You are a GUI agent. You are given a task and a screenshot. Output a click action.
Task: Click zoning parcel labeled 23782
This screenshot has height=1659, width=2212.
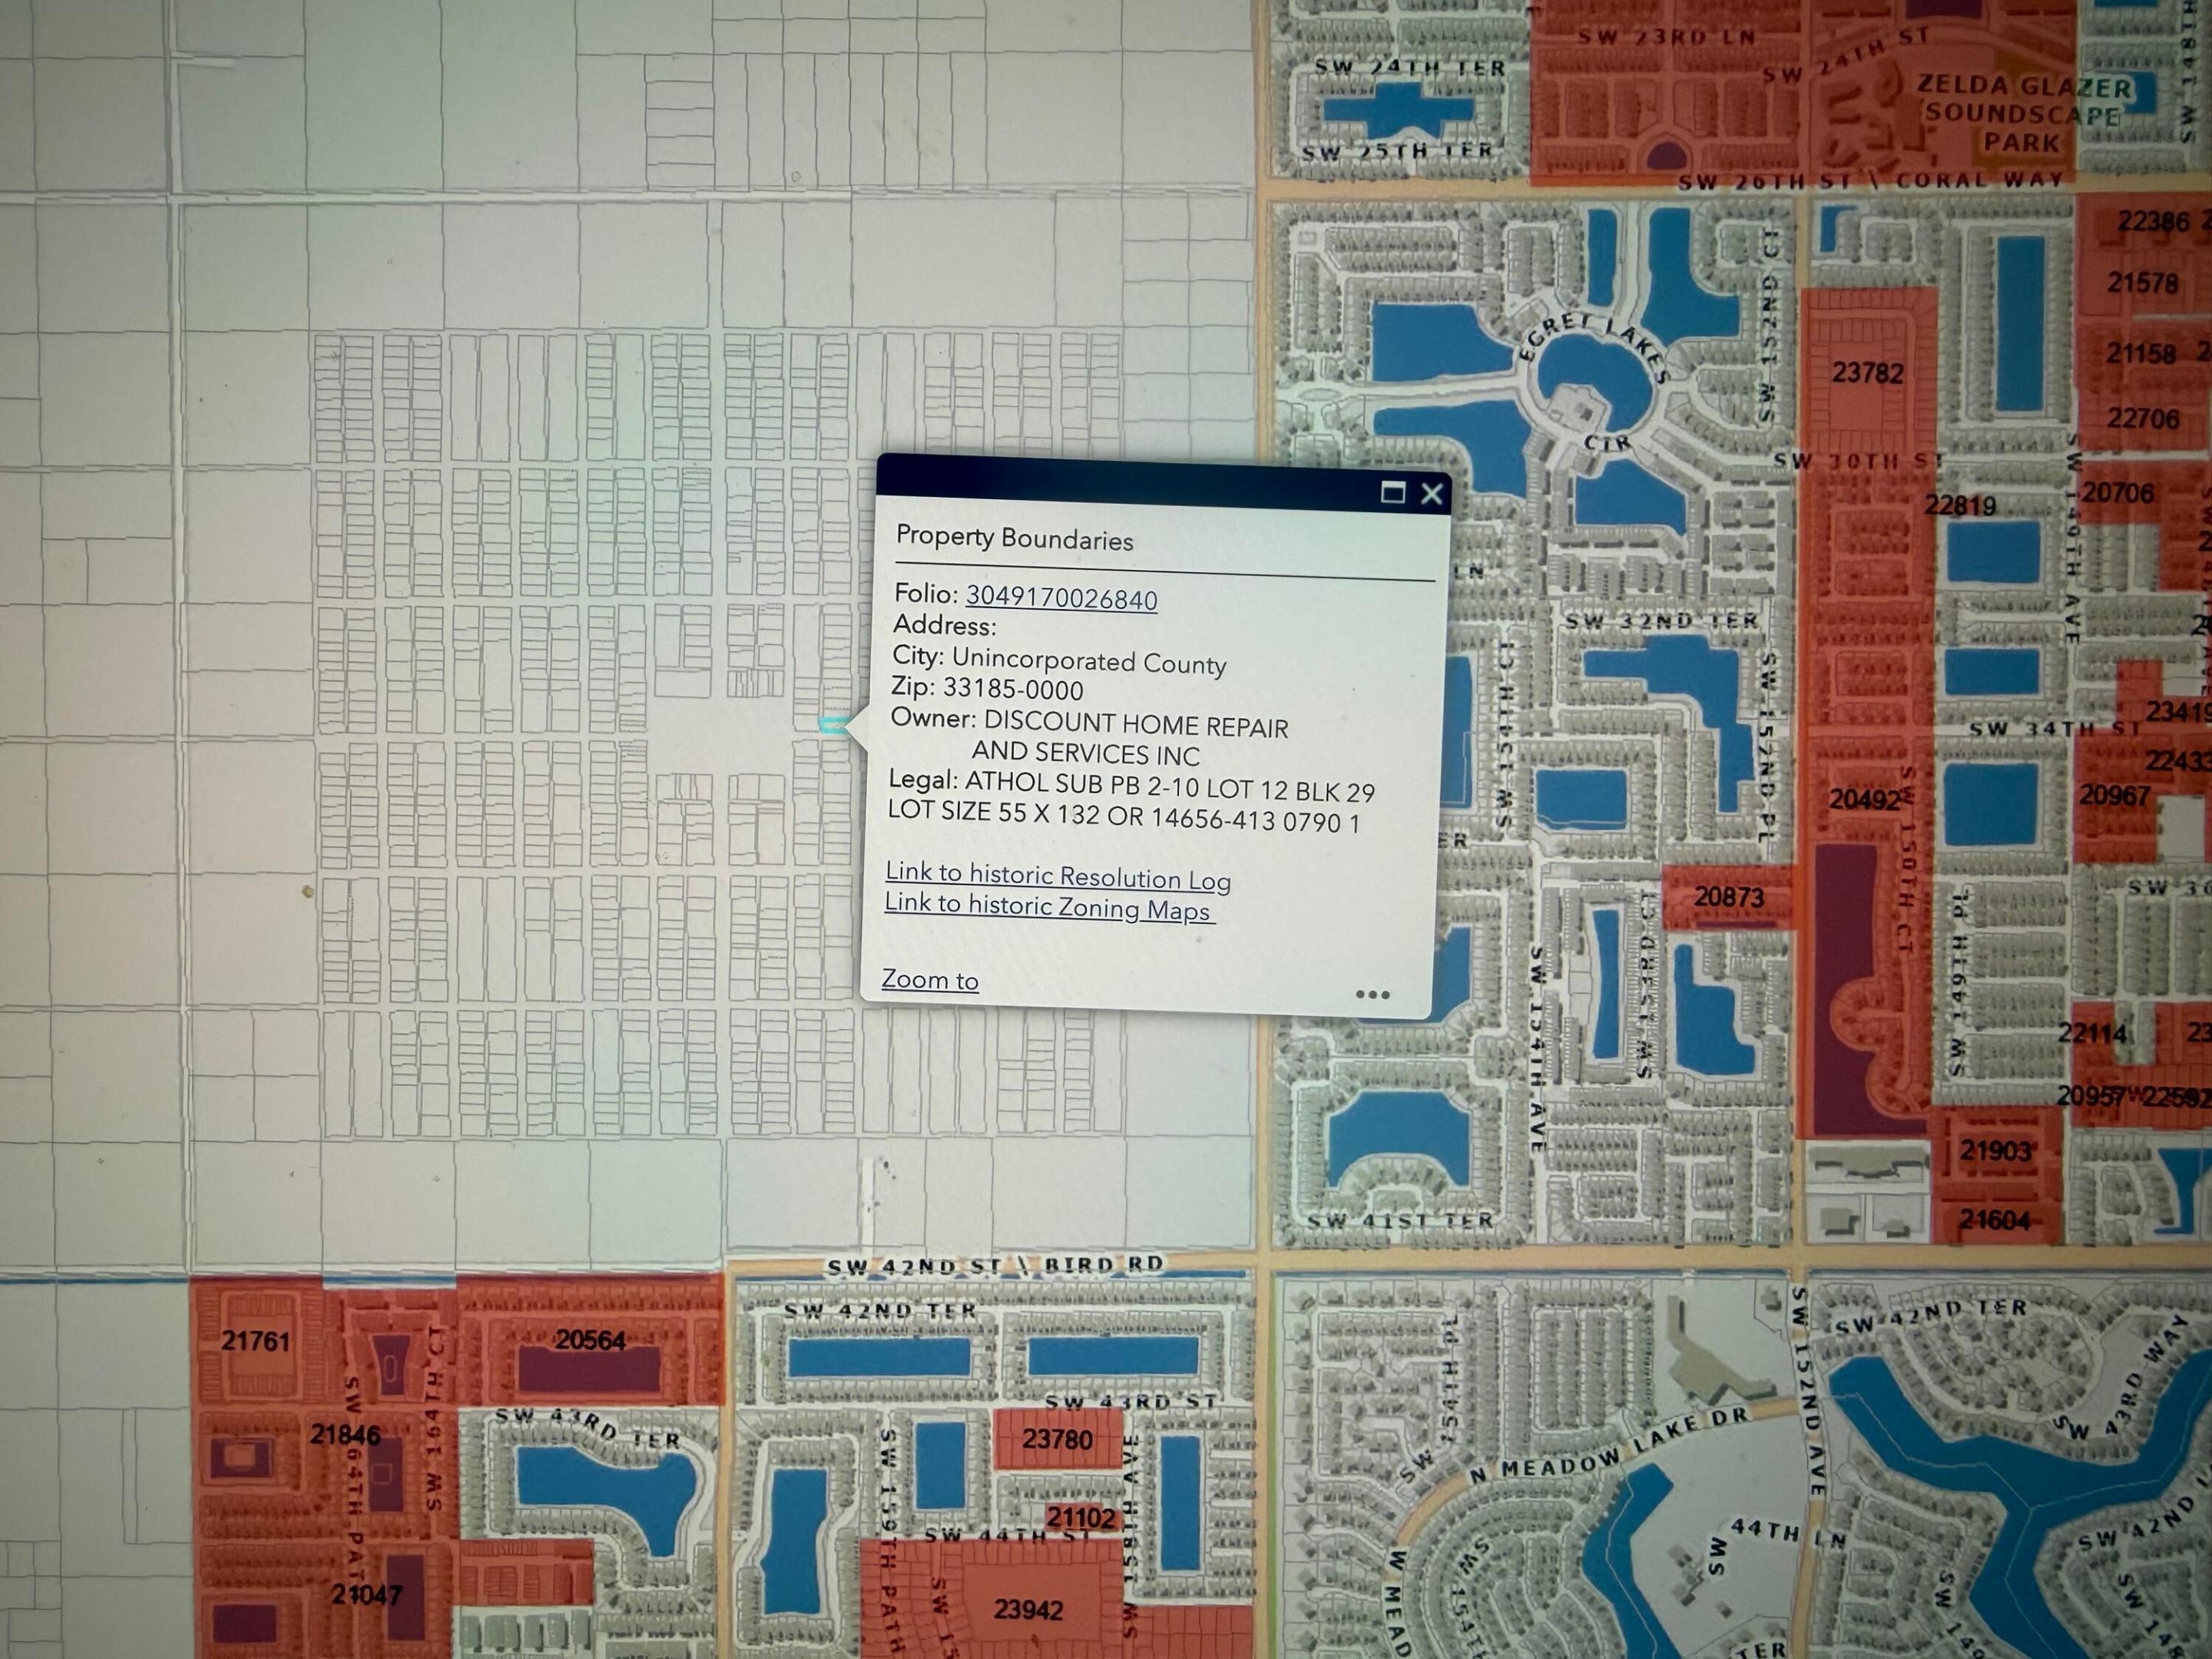click(1867, 374)
